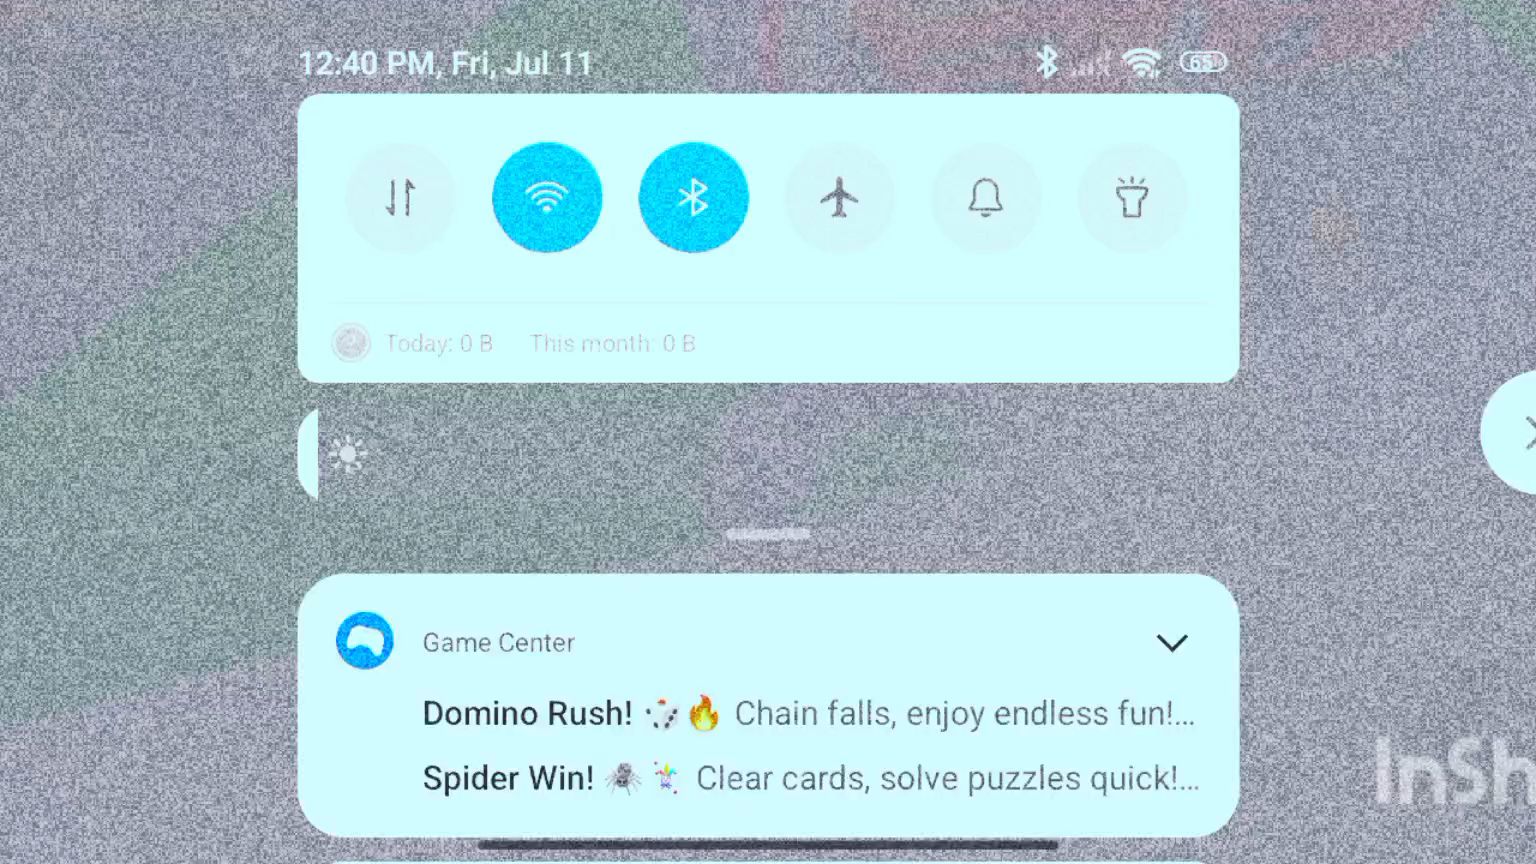Tap the bell sound mode tile
Screen dimensions: 1536x864
tap(986, 198)
